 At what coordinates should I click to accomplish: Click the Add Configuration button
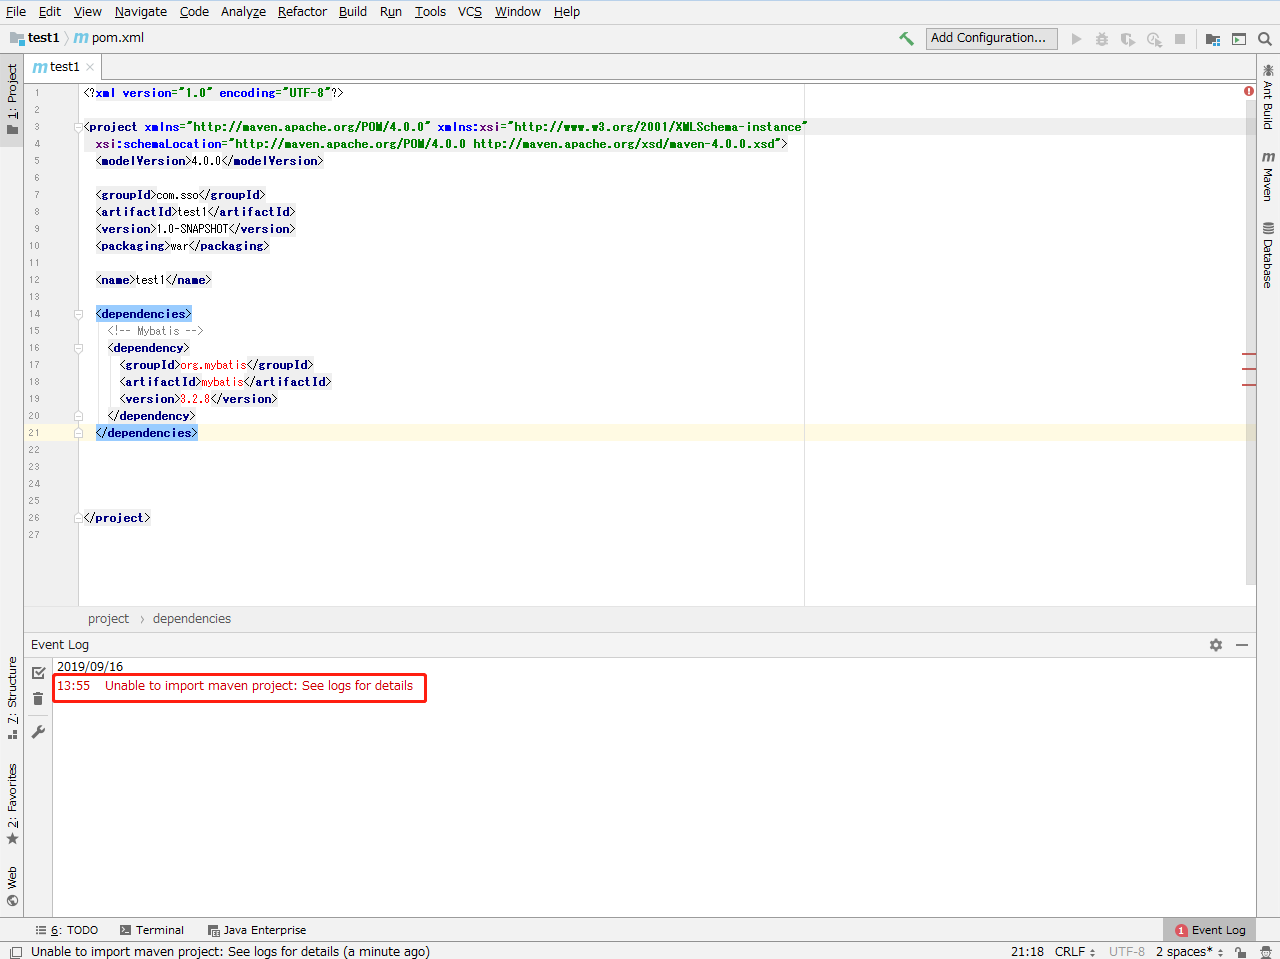click(991, 38)
